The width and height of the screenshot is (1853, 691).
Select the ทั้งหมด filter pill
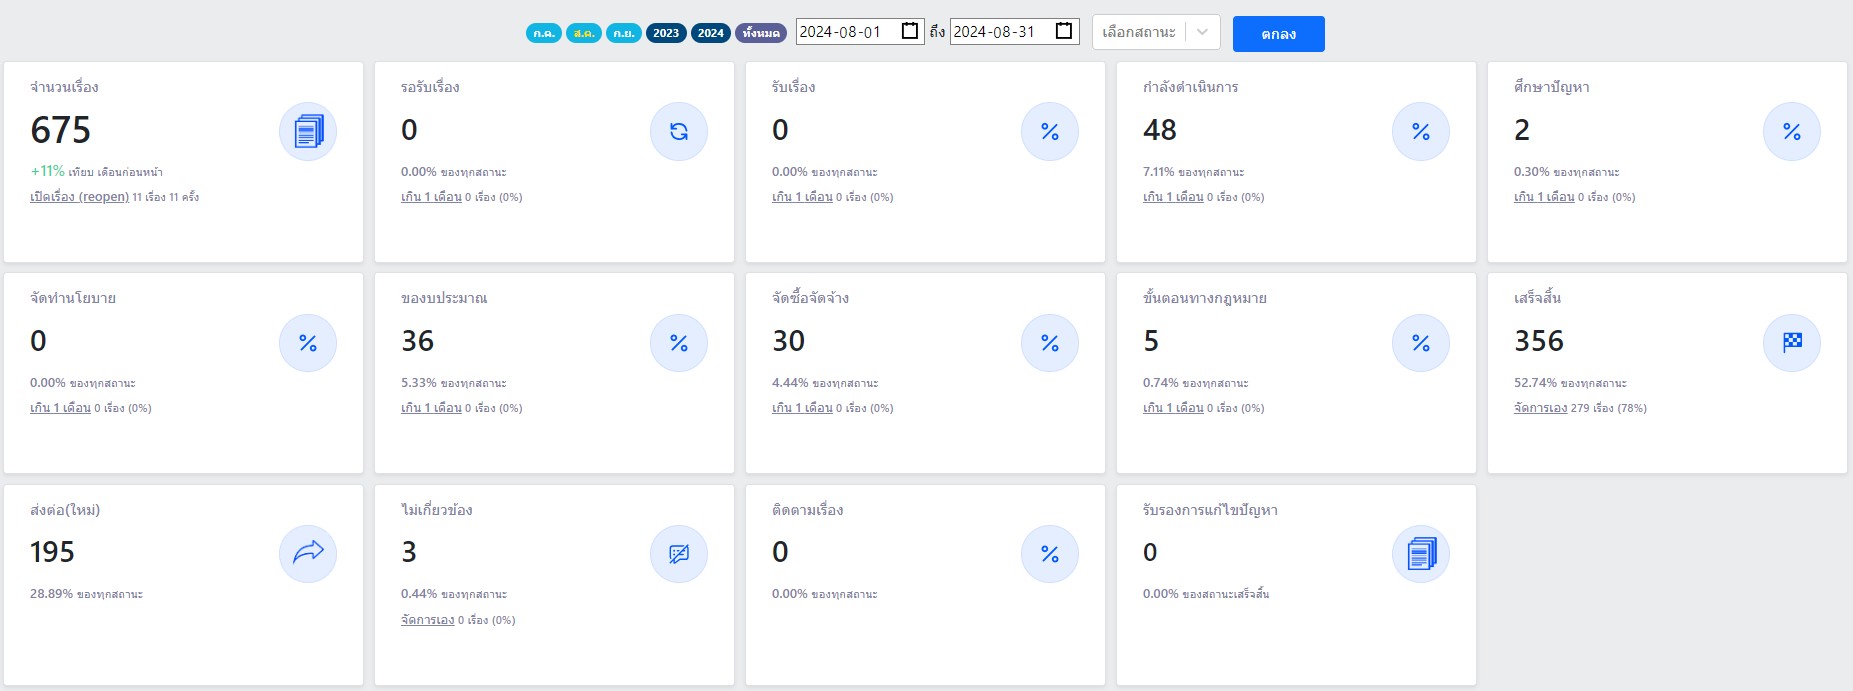click(761, 33)
